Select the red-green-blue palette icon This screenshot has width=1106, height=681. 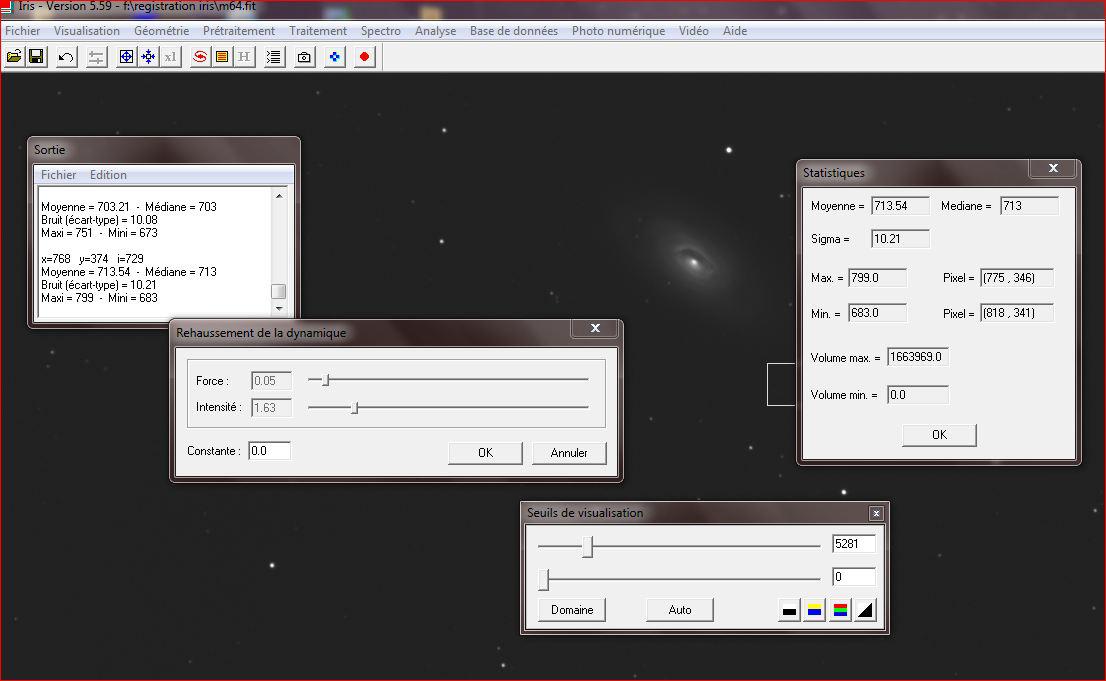[840, 610]
